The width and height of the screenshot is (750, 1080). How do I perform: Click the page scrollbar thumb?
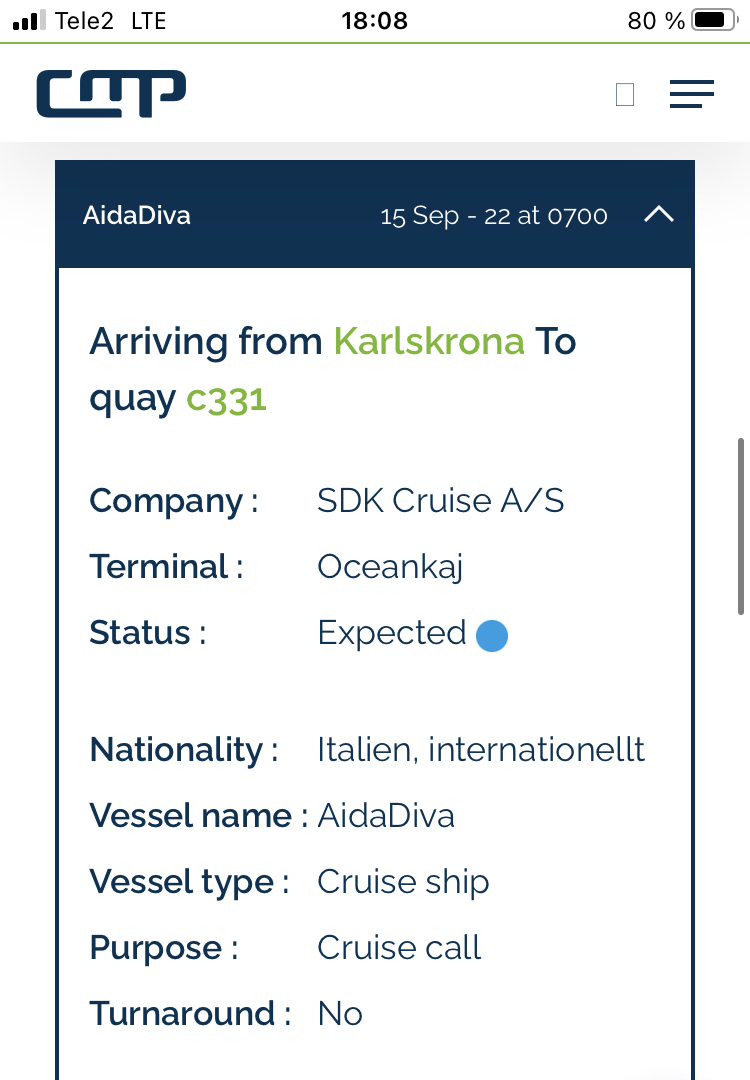coord(741,526)
